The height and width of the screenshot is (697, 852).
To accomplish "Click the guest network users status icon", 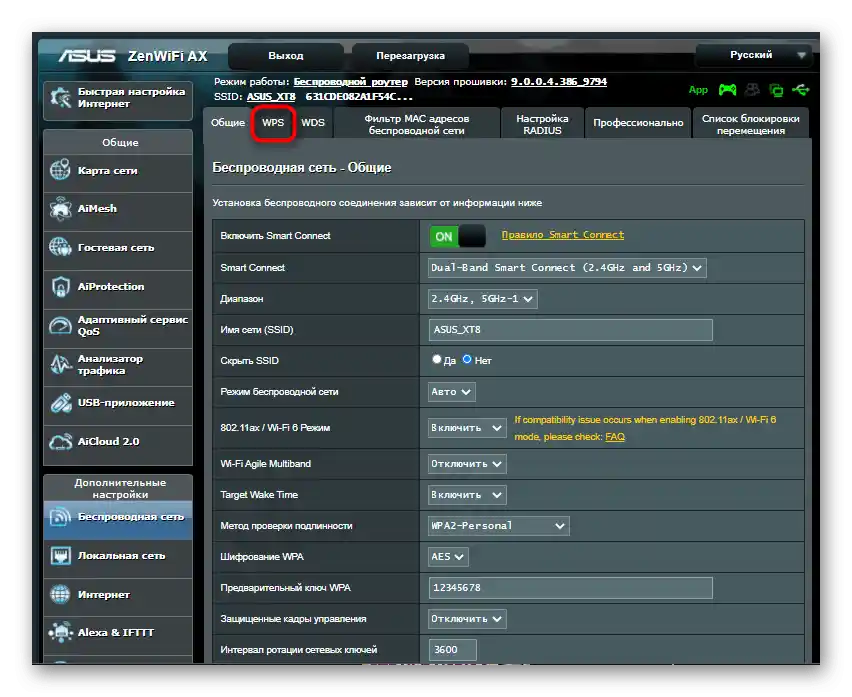I will click(x=753, y=90).
